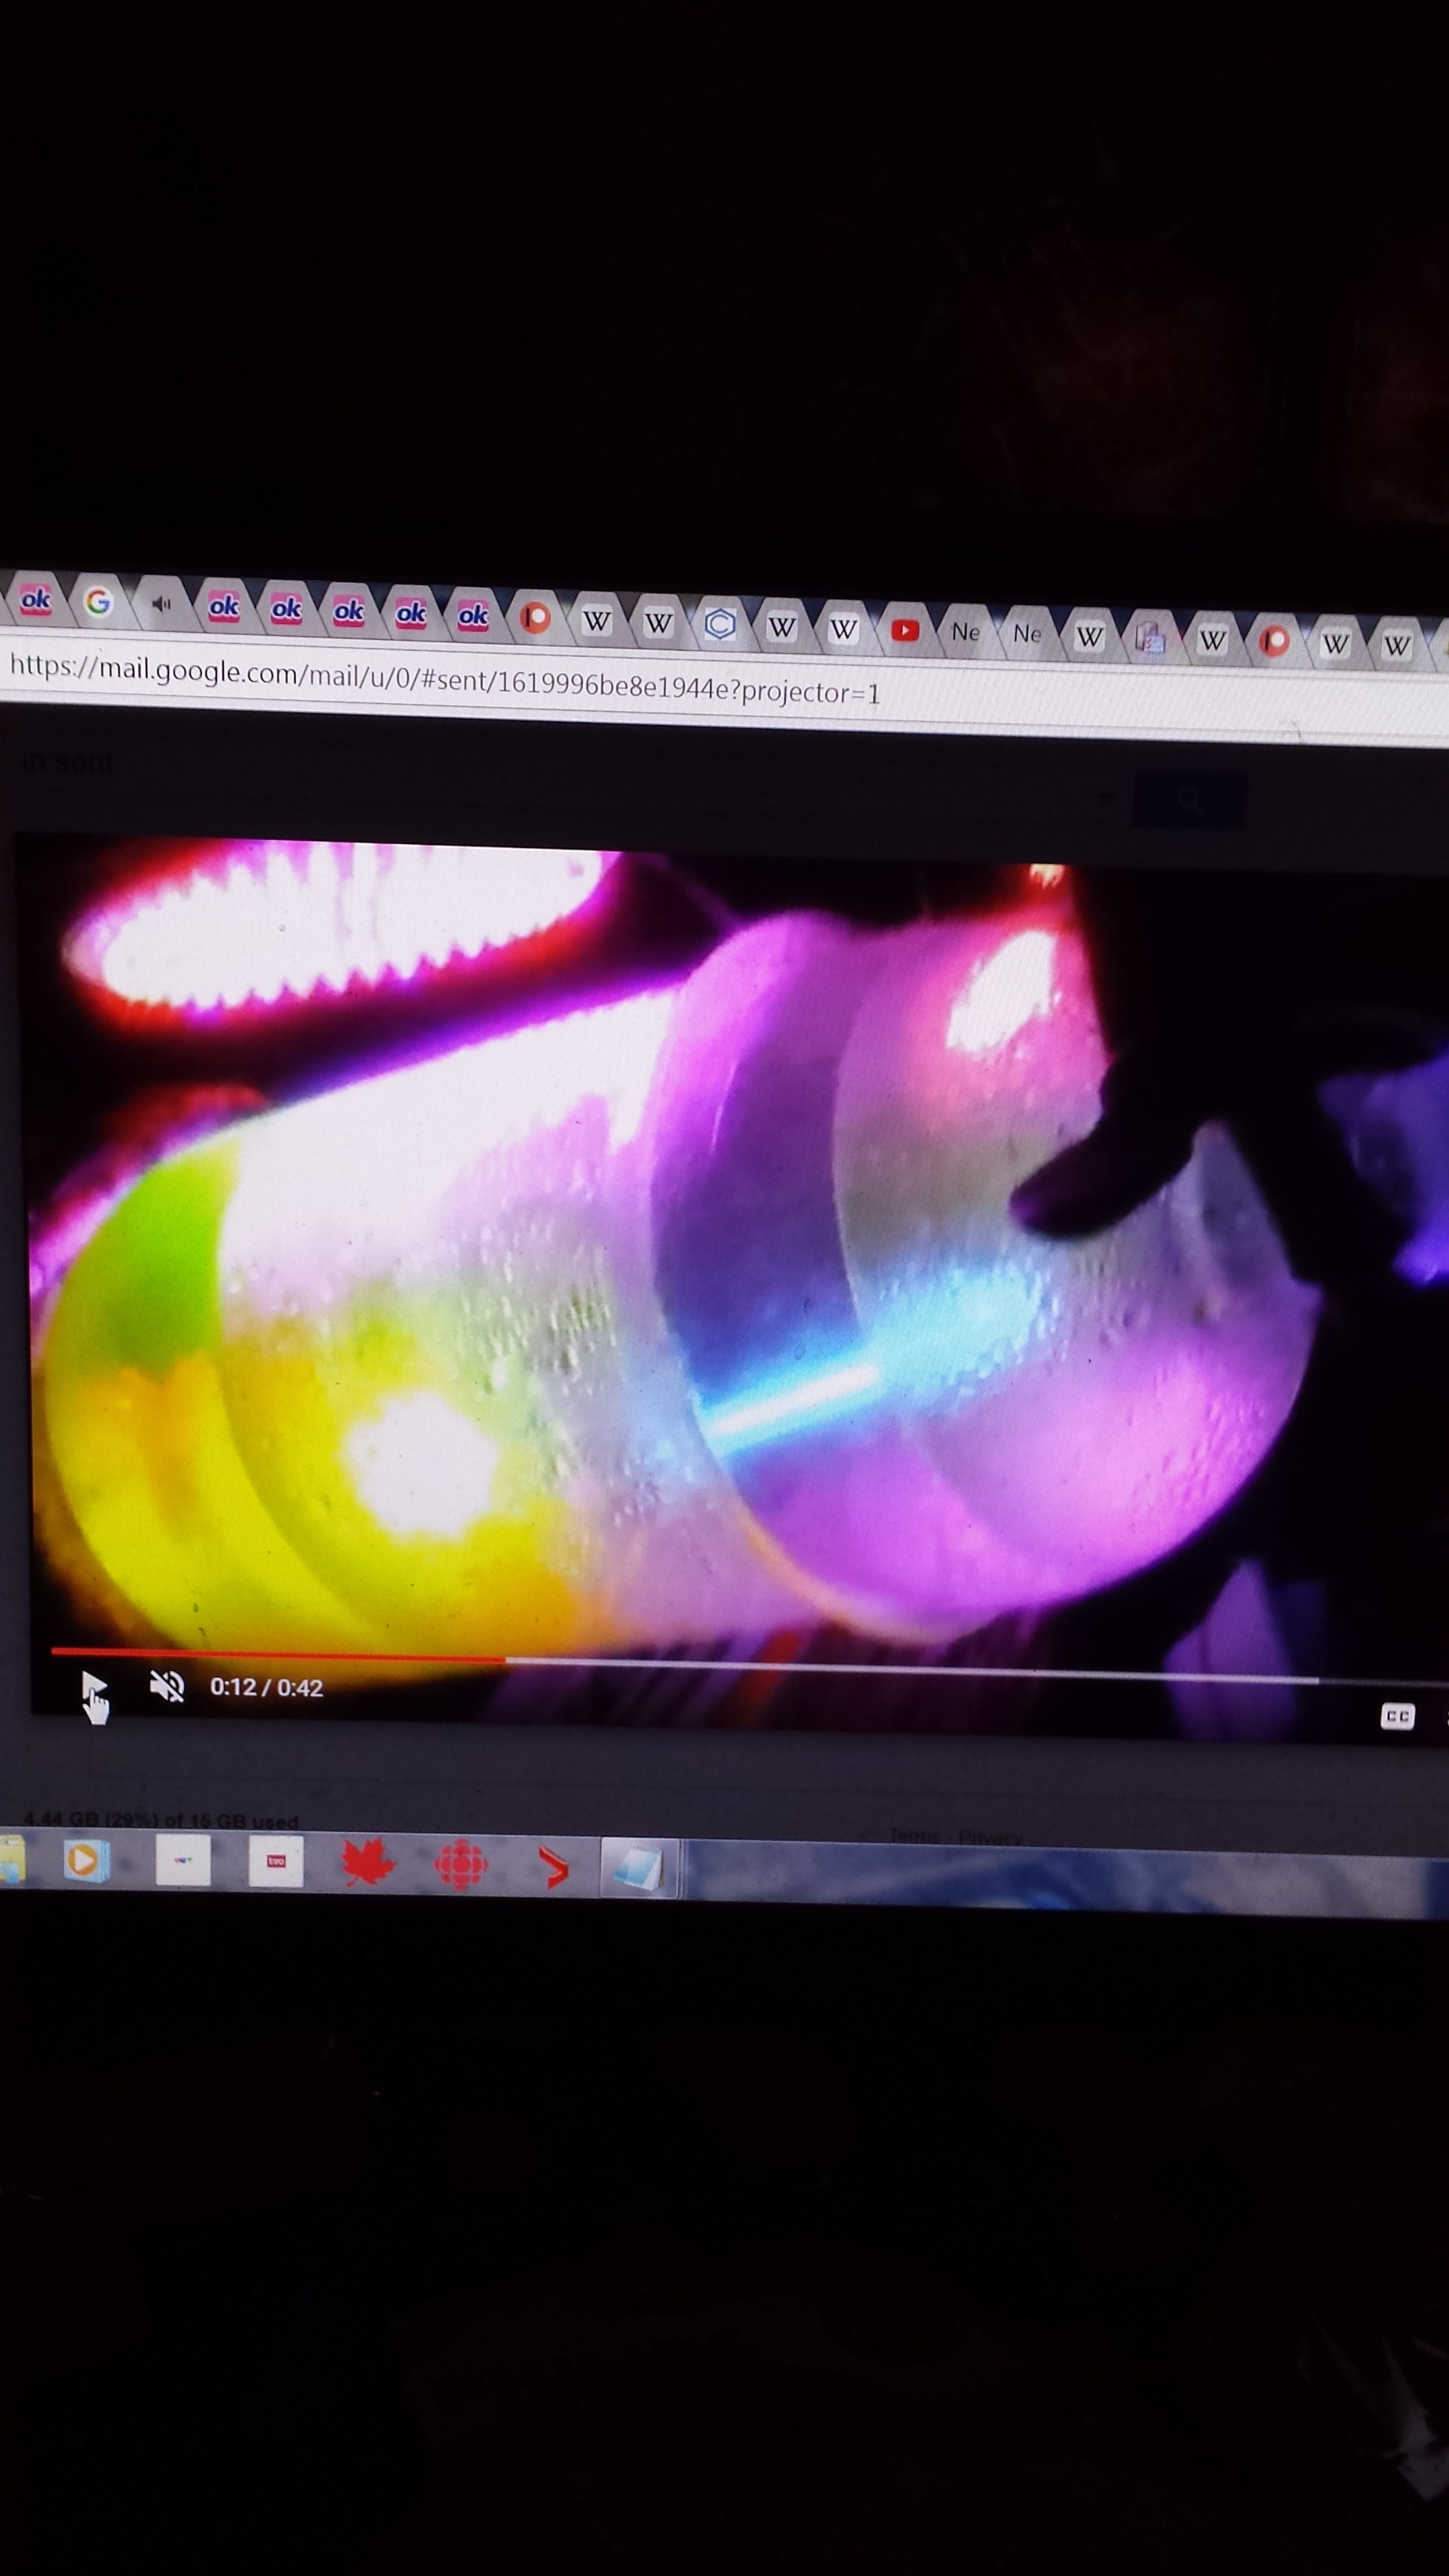
Task: Open the red chevron arrow taskbar app
Action: point(553,1866)
